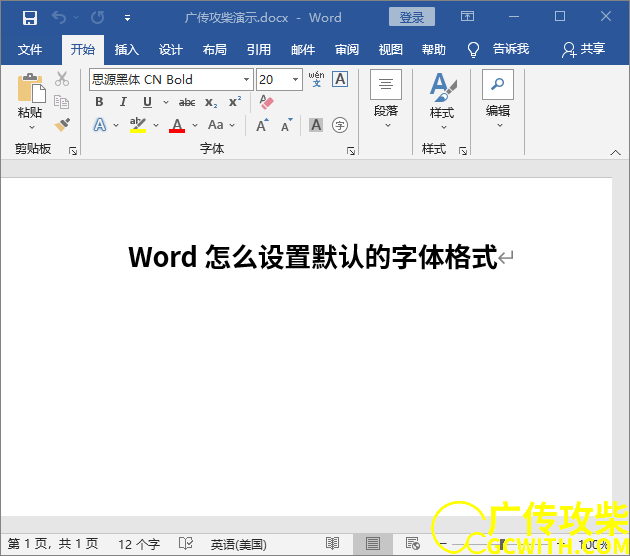Click the phonetic guide wén icon

(316, 79)
